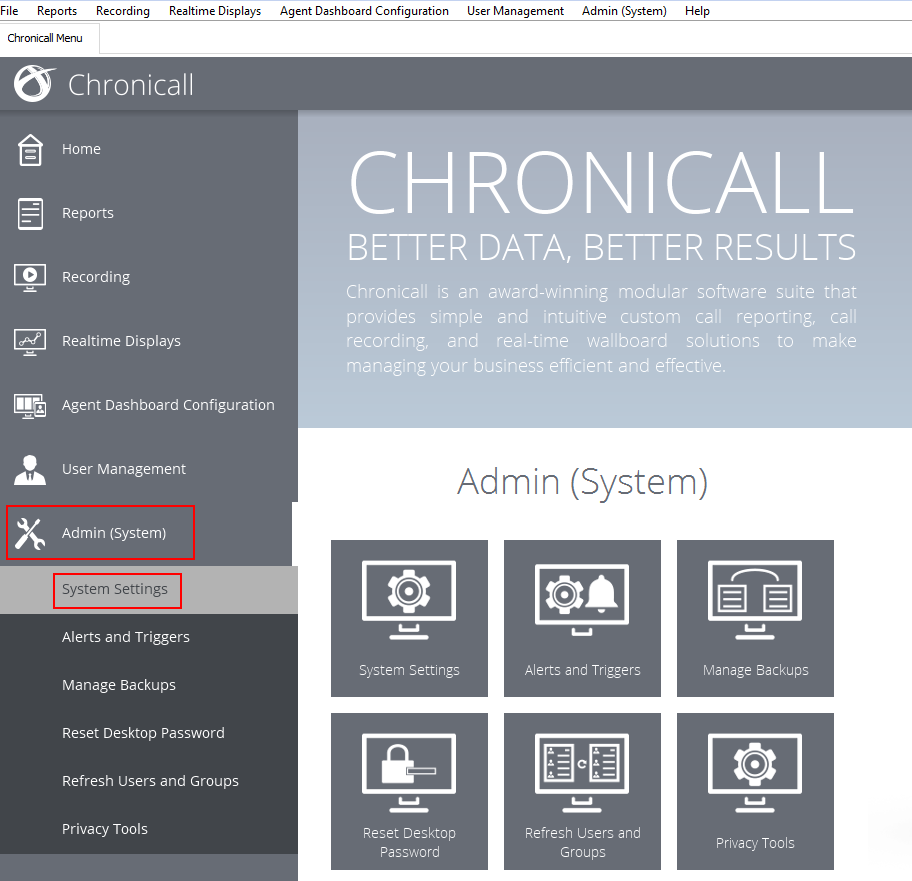Click the Recording play-monitor icon in sidebar
The width and height of the screenshot is (912, 881).
pyautogui.click(x=30, y=277)
